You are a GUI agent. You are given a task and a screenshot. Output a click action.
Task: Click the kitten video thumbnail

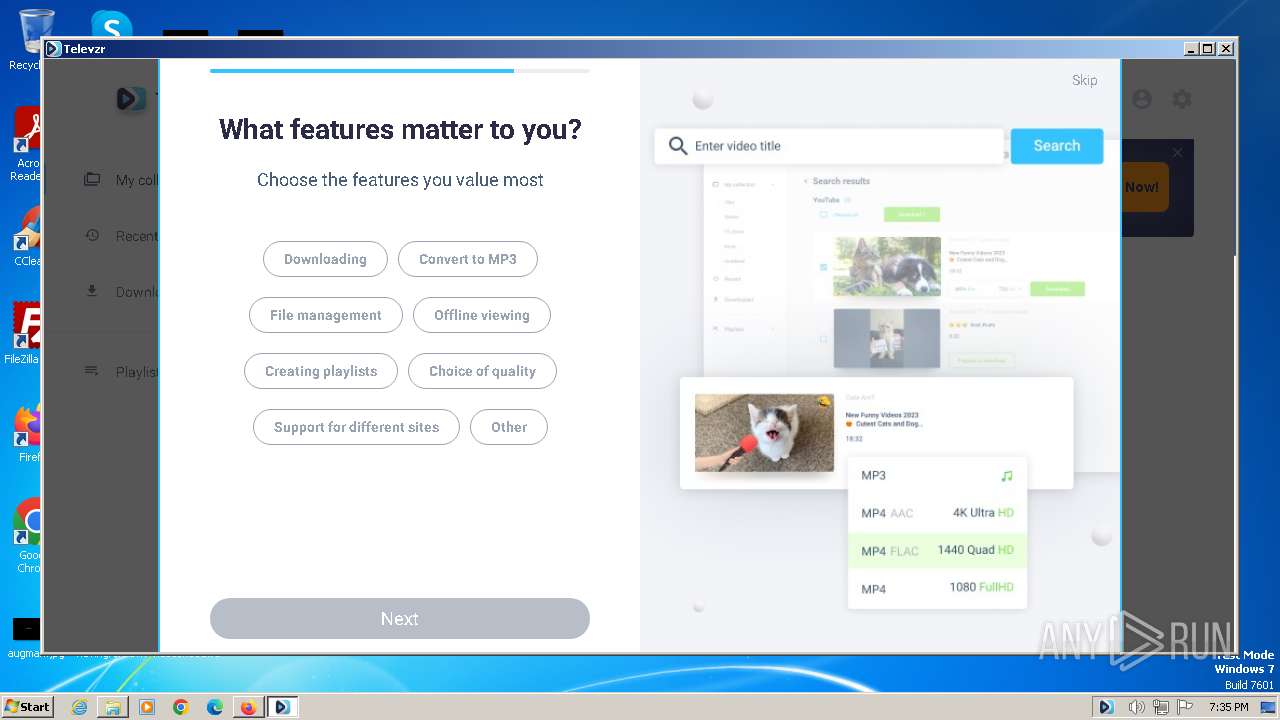[764, 433]
